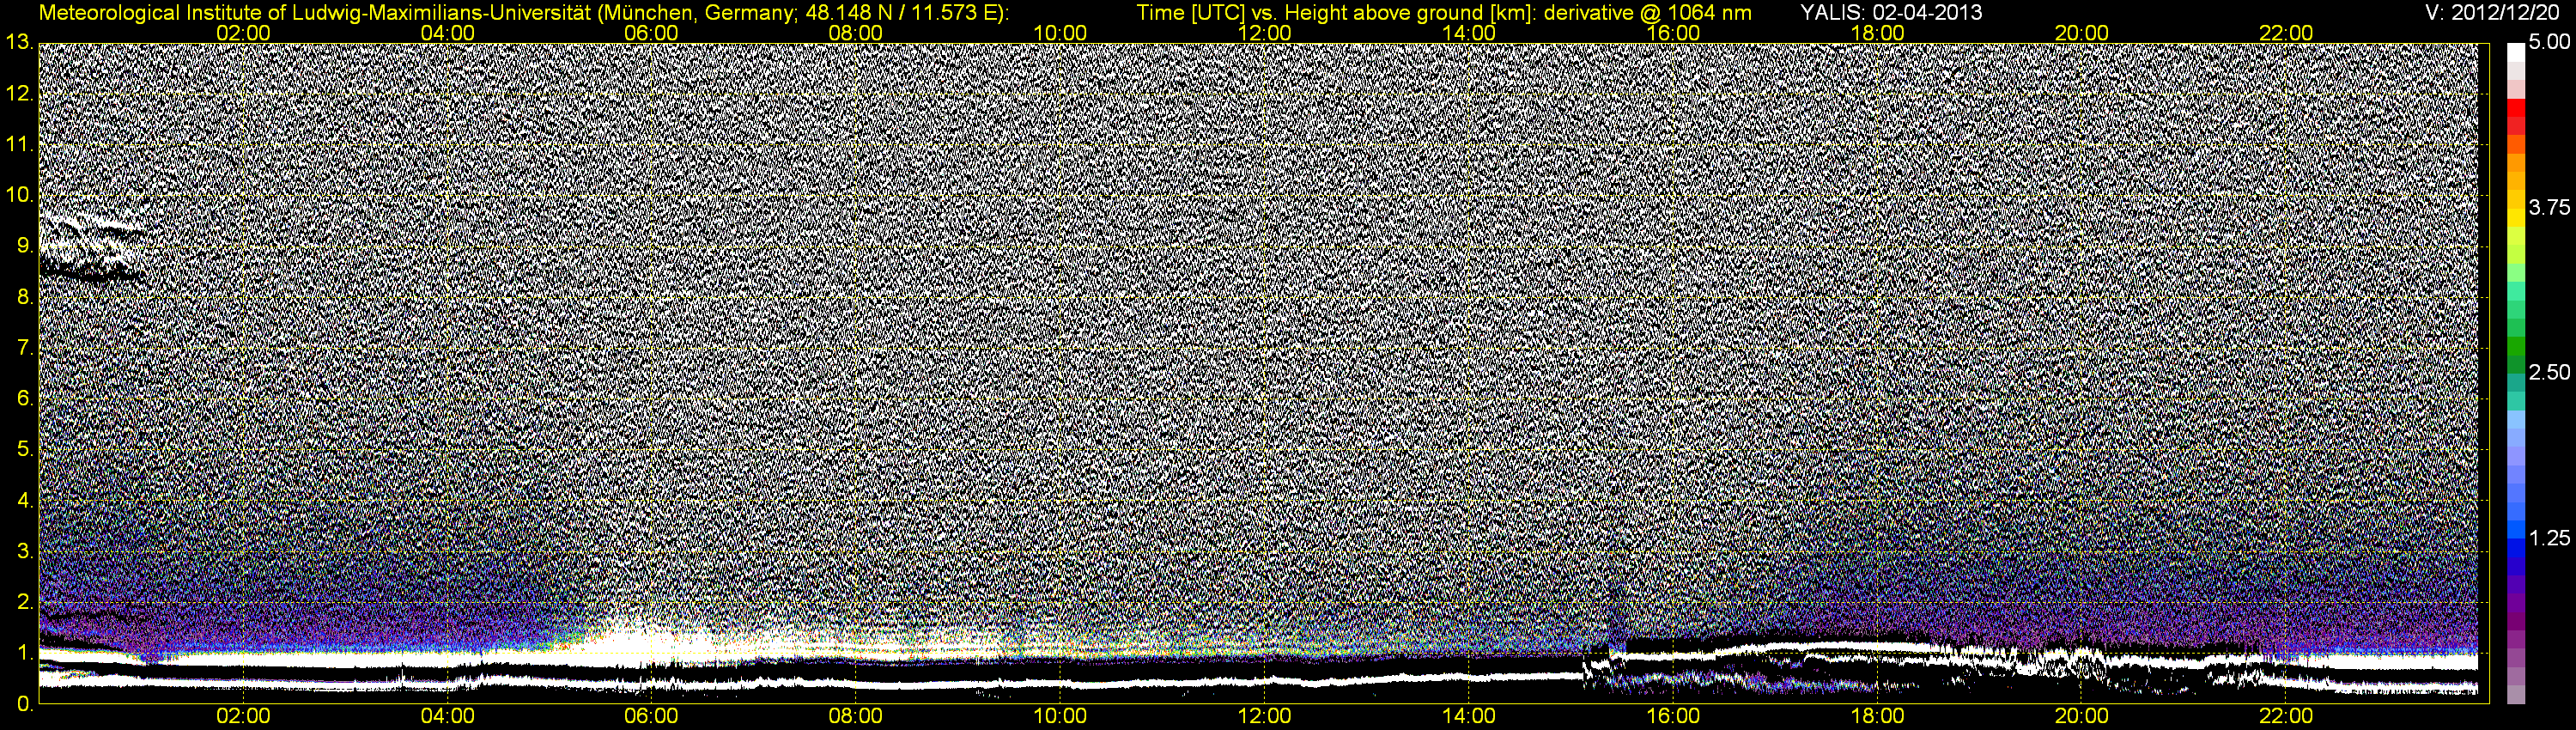Click the 5 km height axis label

pyautogui.click(x=24, y=449)
